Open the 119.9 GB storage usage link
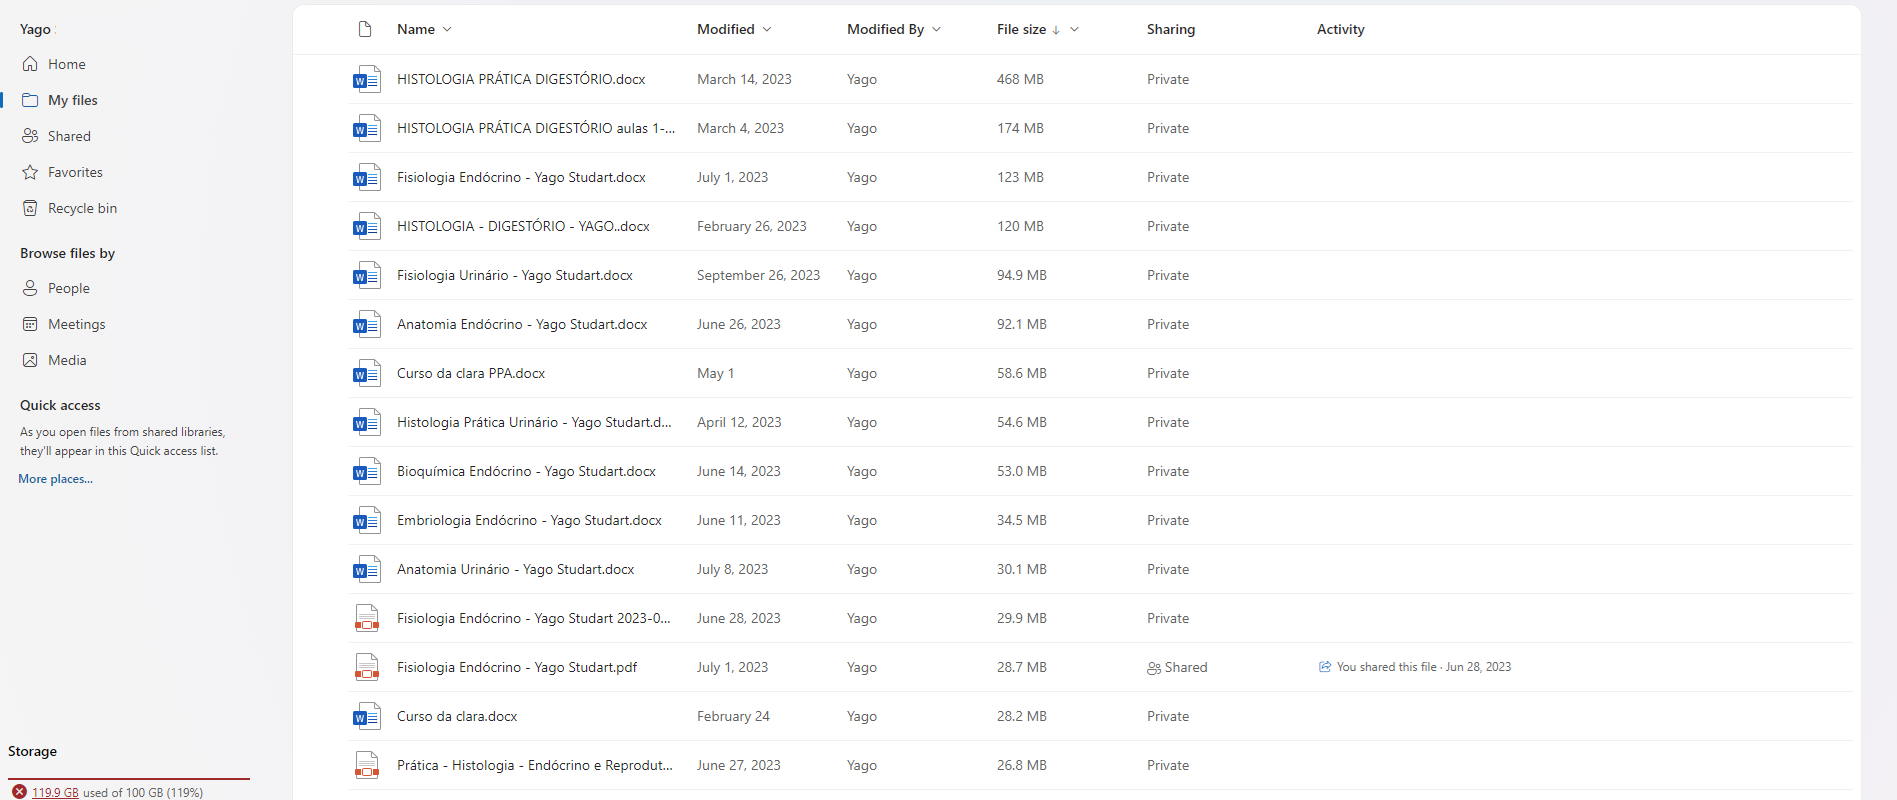The height and width of the screenshot is (800, 1897). pyautogui.click(x=55, y=792)
